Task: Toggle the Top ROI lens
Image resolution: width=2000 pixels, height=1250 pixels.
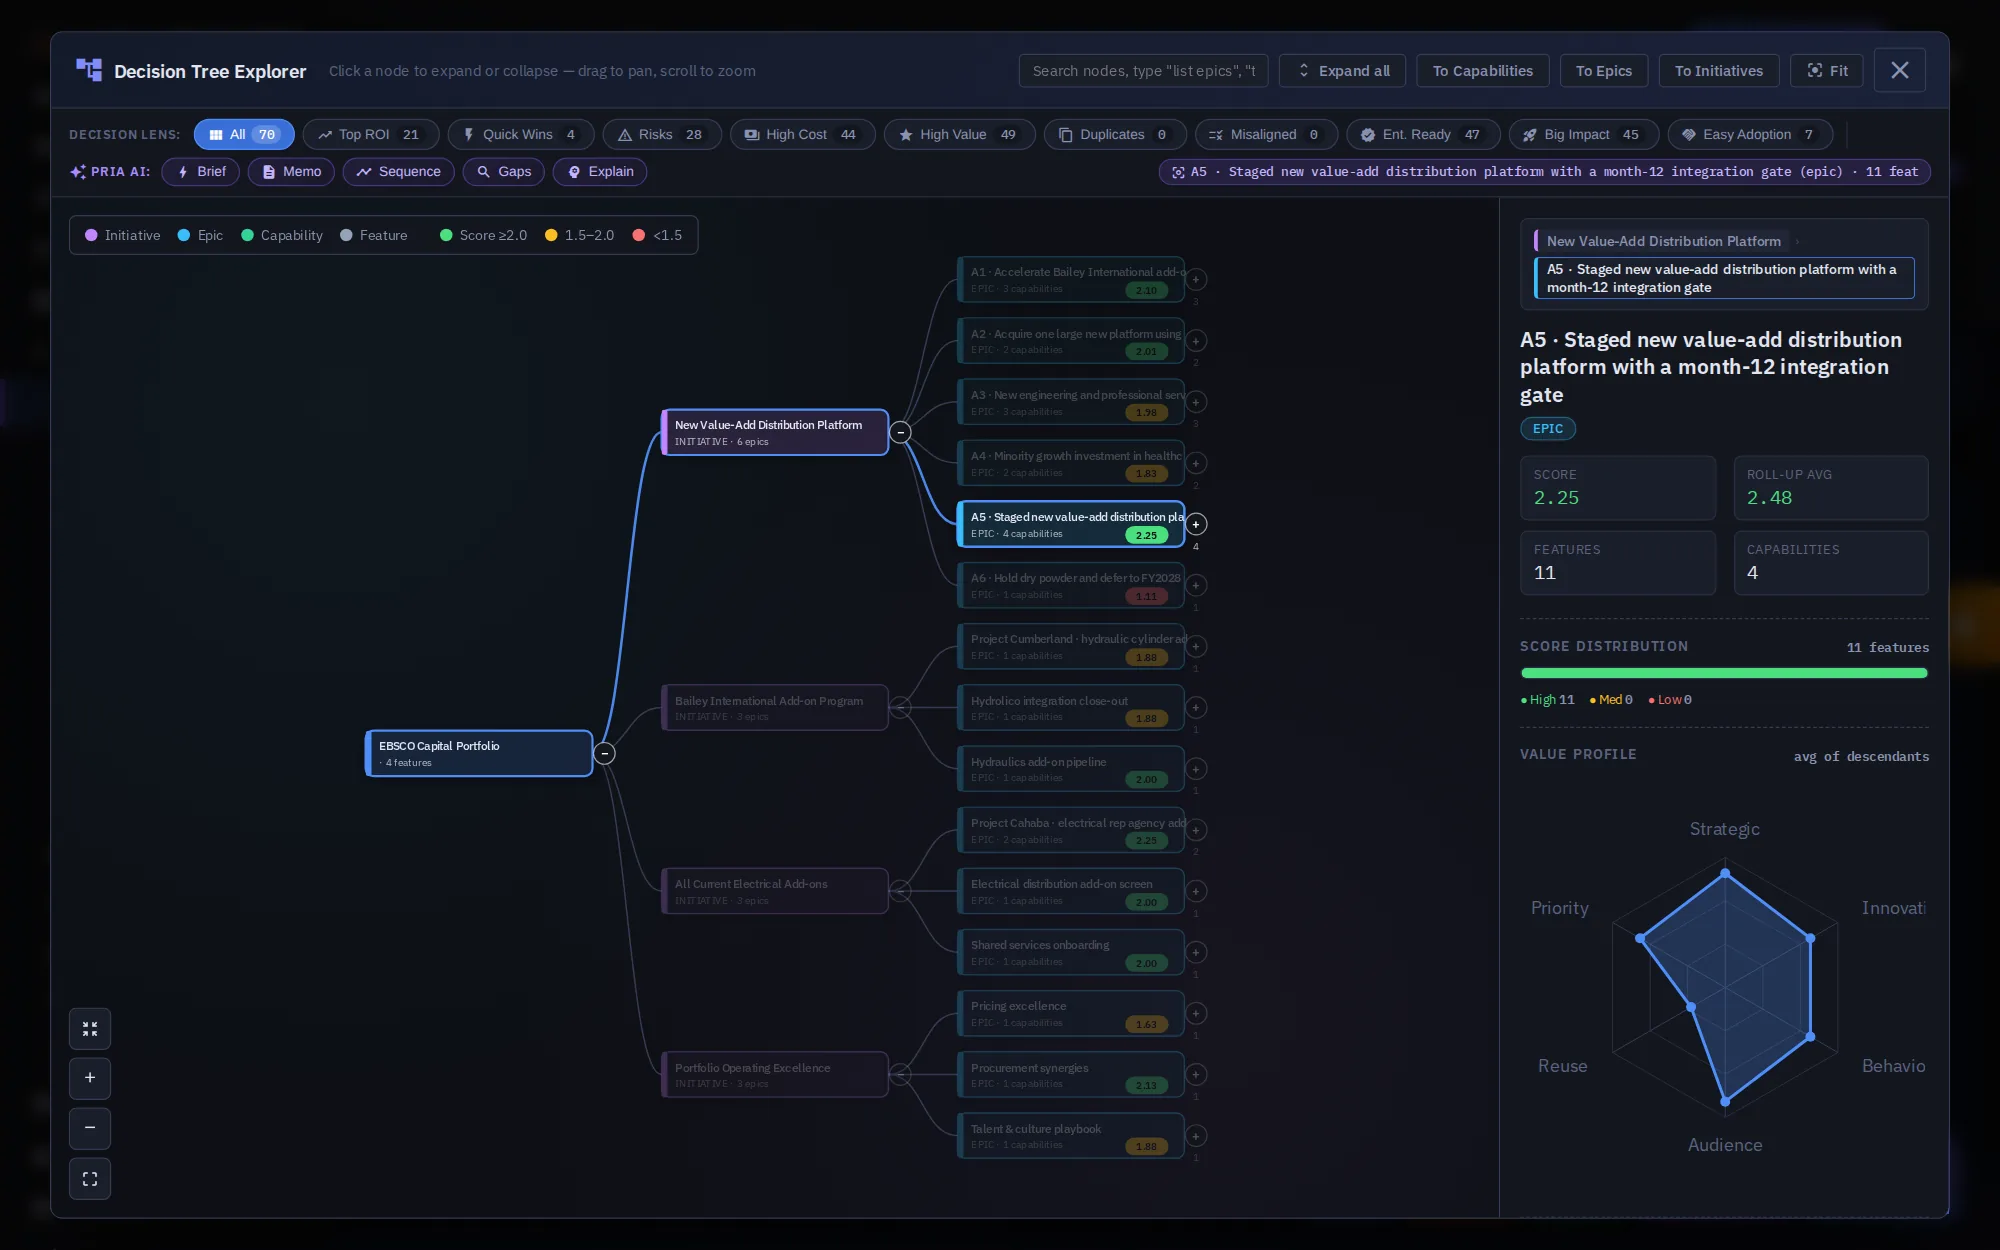Action: click(x=371, y=134)
